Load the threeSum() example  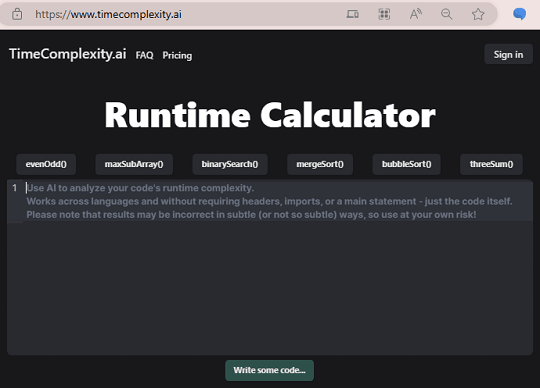[491, 164]
